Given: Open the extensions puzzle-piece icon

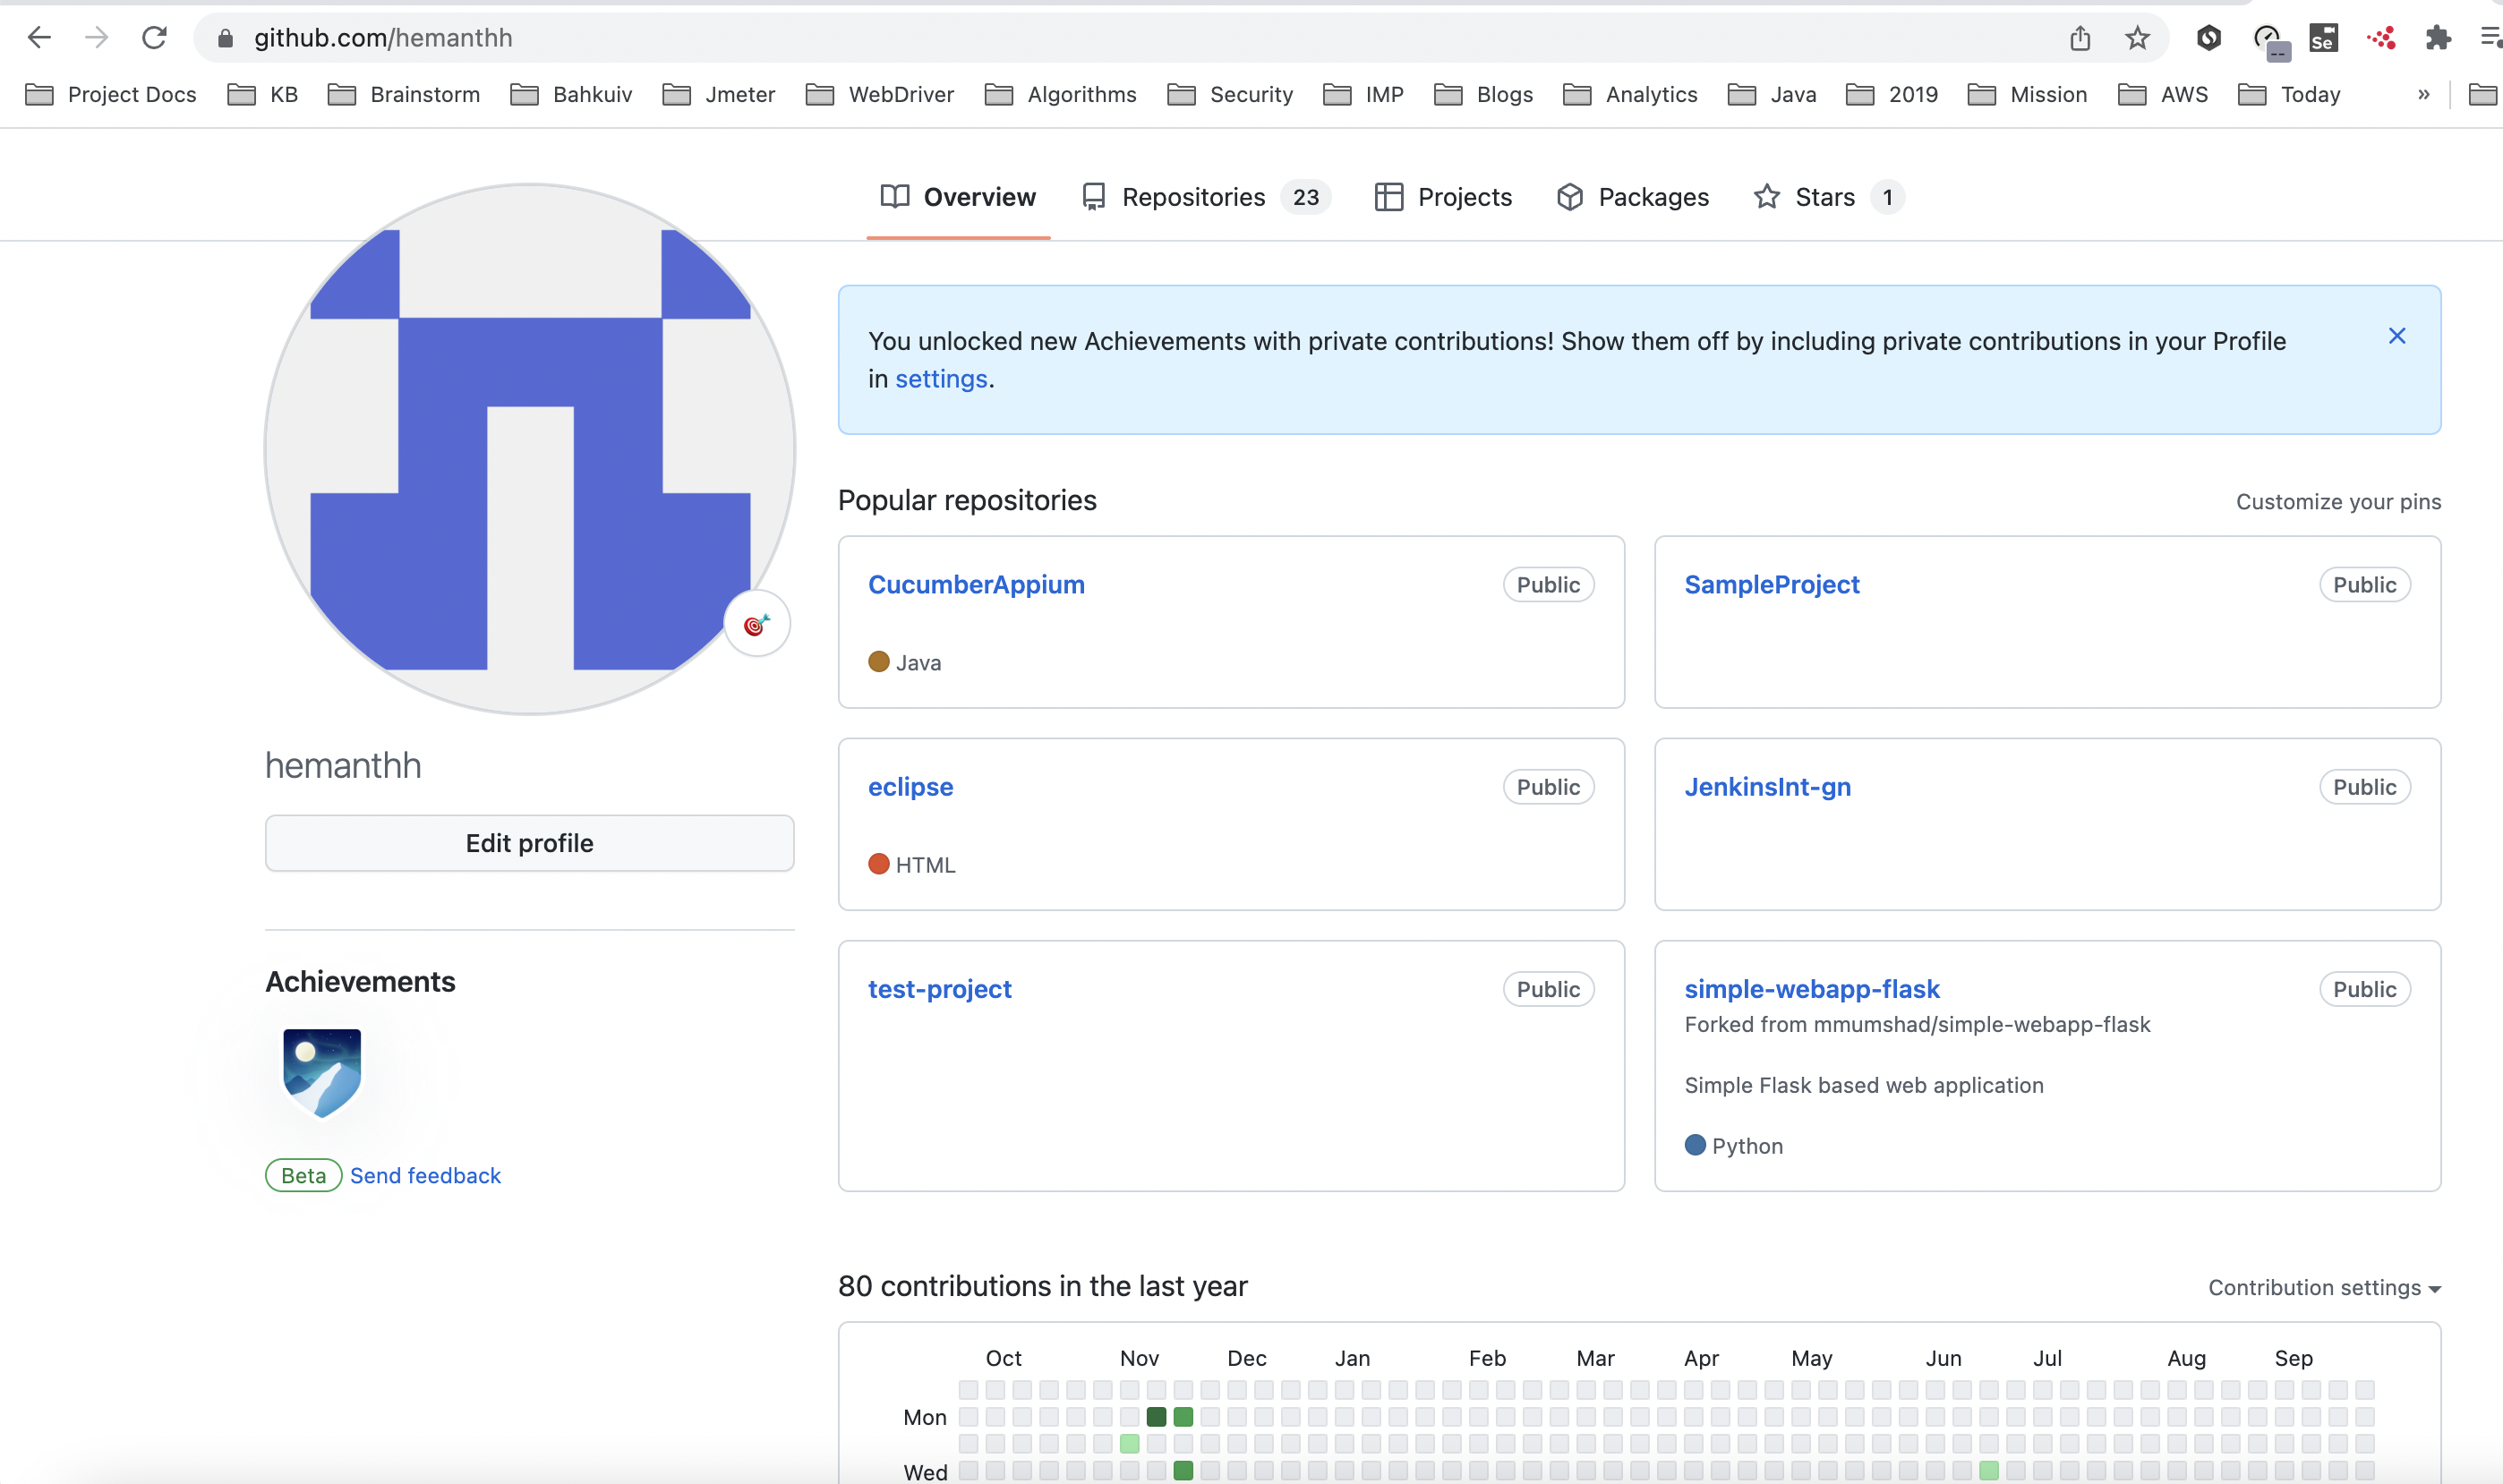Looking at the screenshot, I should click(2437, 38).
